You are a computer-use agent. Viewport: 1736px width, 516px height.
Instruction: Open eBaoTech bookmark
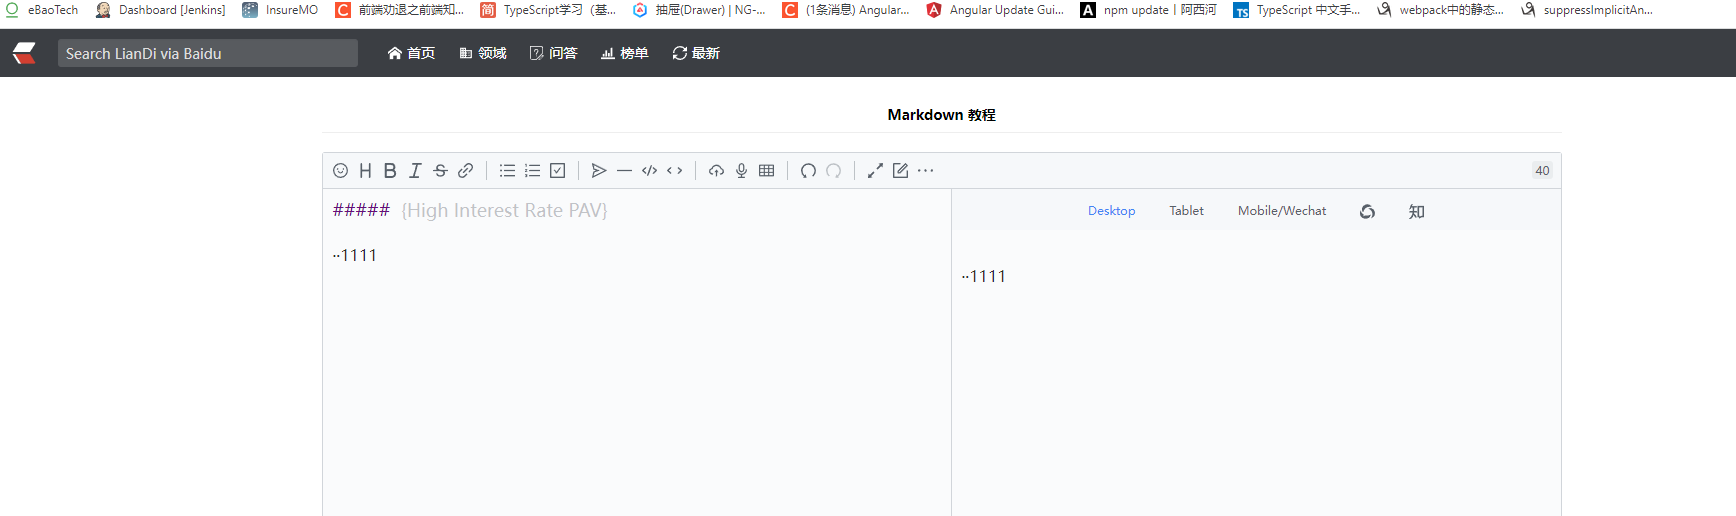42,10
